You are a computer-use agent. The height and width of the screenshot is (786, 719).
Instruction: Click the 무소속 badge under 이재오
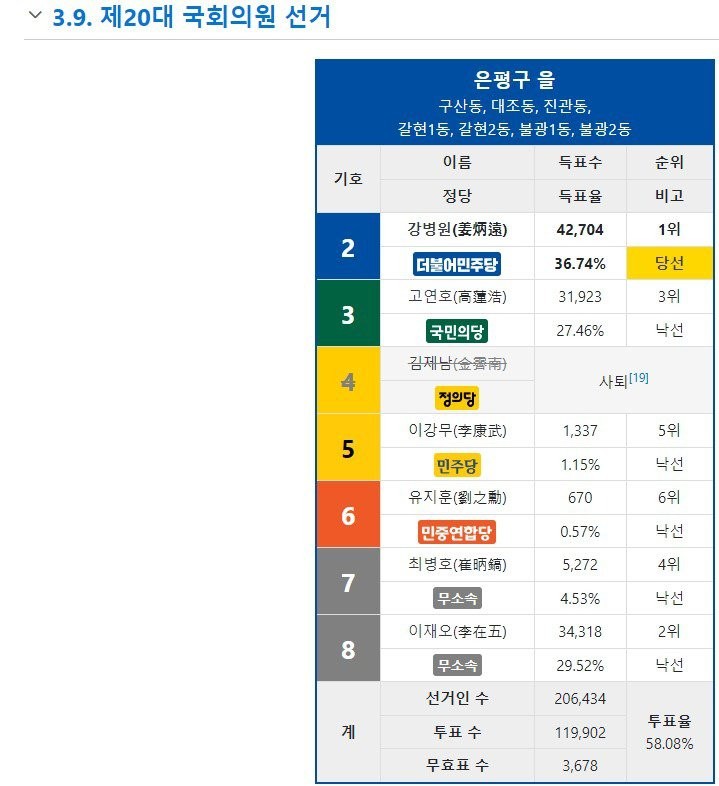(x=457, y=666)
